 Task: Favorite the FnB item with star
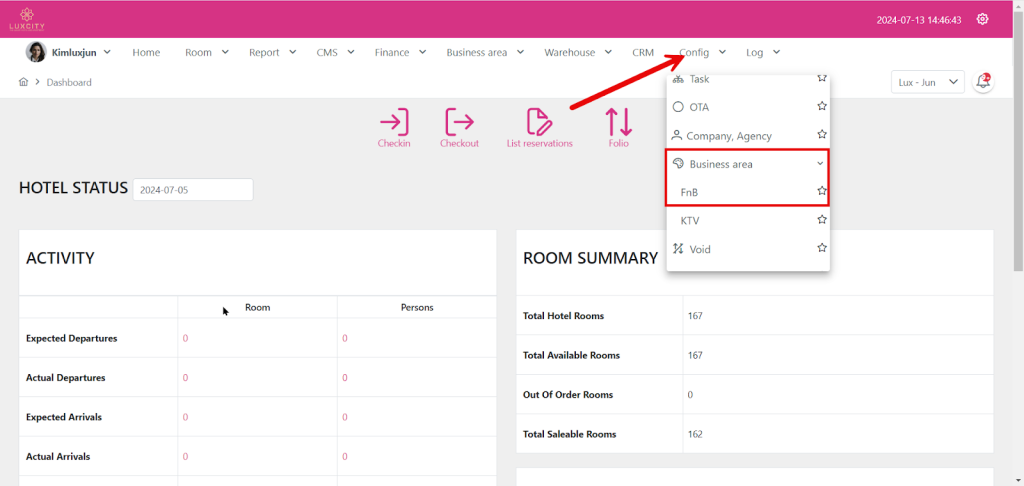point(821,191)
